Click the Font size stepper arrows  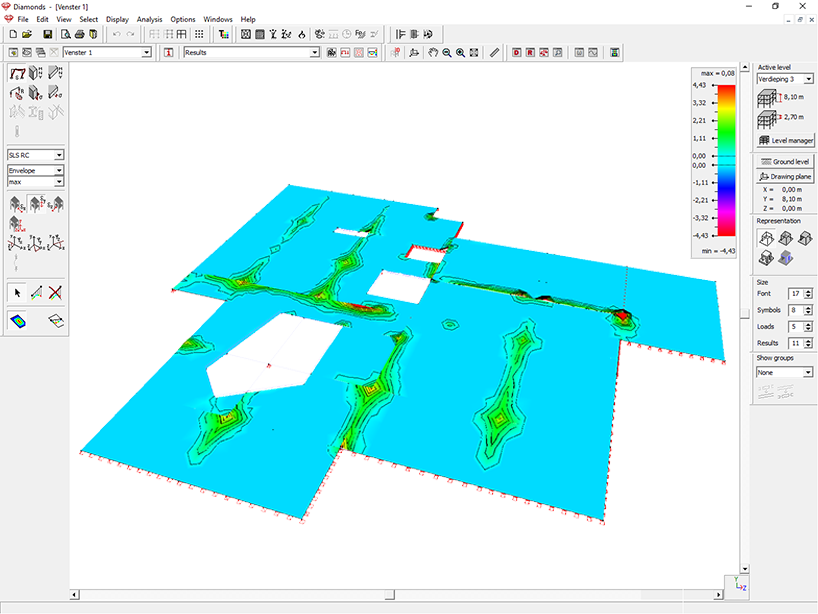[x=809, y=294]
